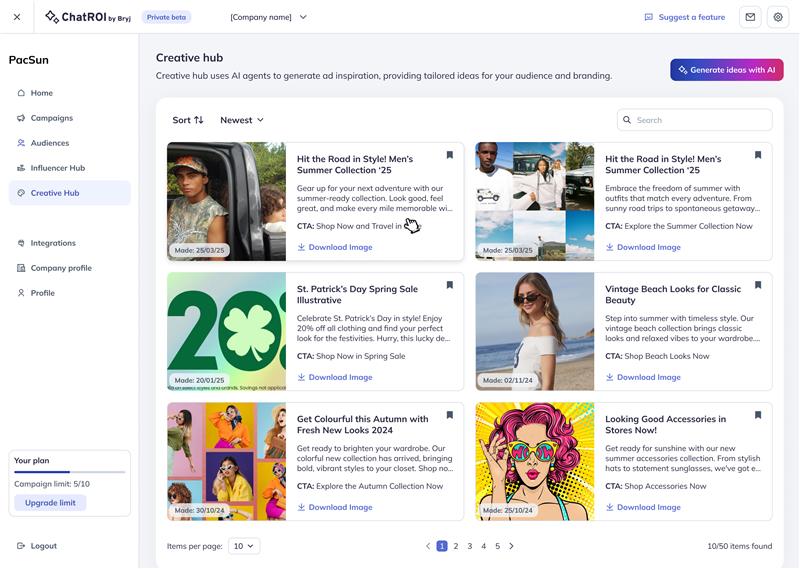Click Logout in sidebar

coord(37,546)
